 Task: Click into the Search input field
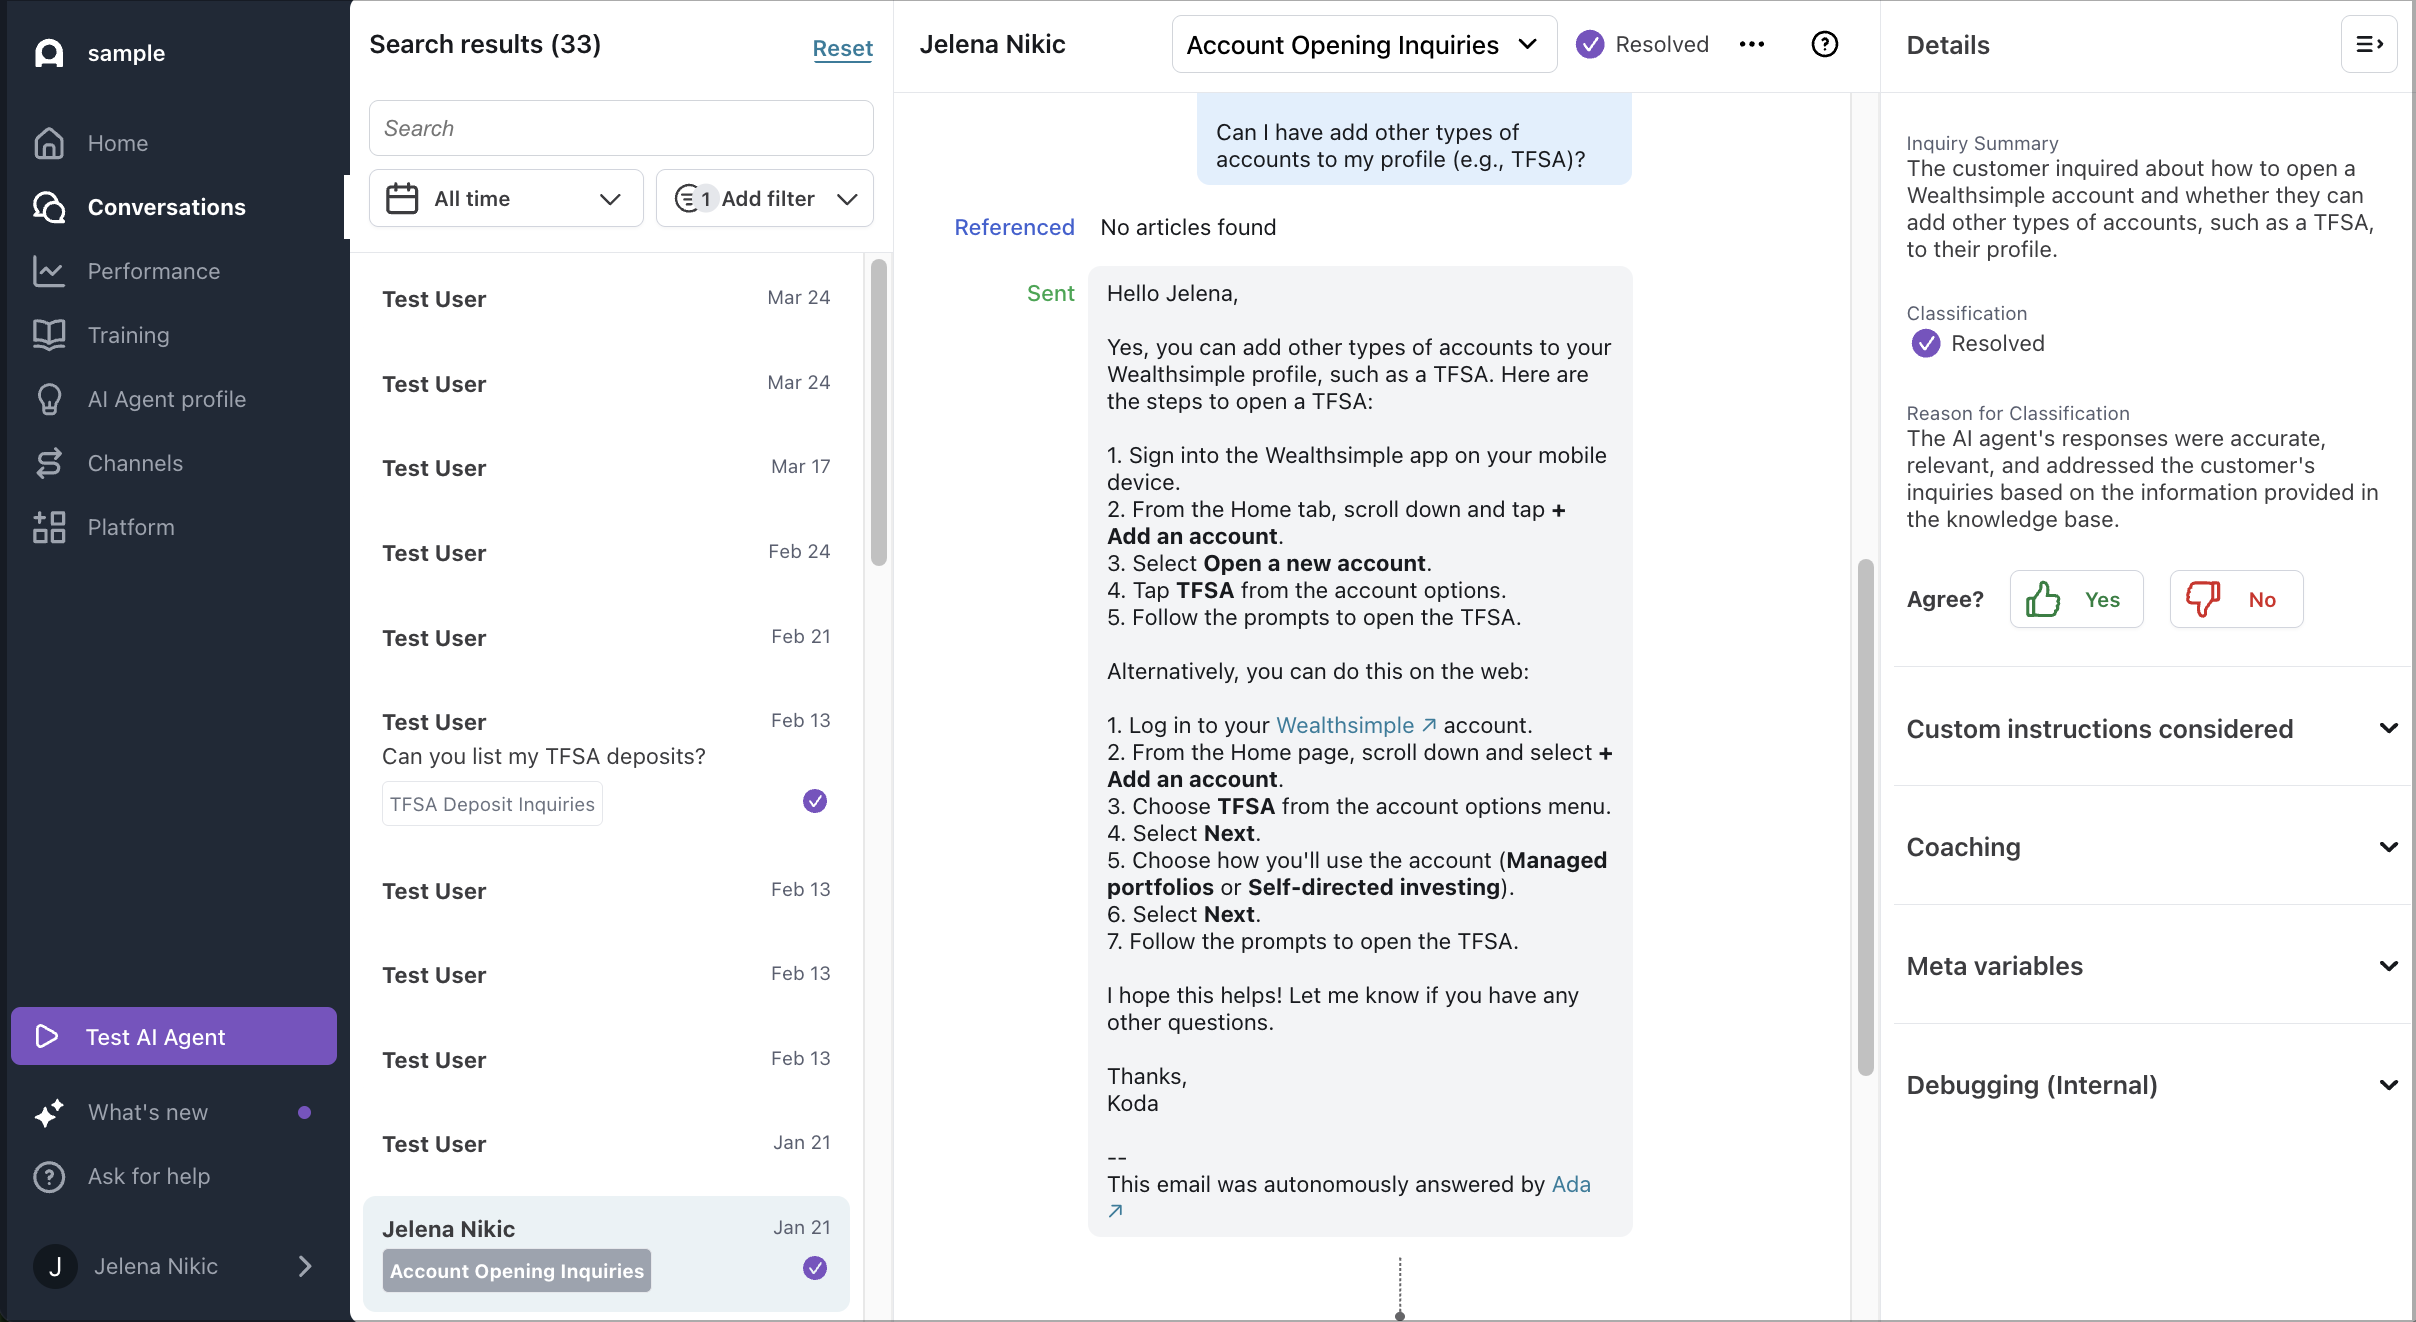(620, 128)
